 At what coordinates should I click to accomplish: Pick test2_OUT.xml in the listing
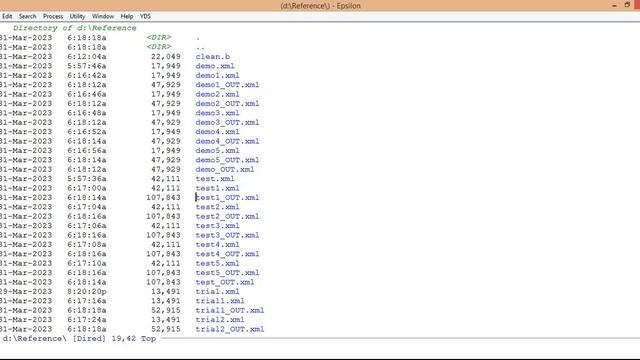pyautogui.click(x=227, y=216)
